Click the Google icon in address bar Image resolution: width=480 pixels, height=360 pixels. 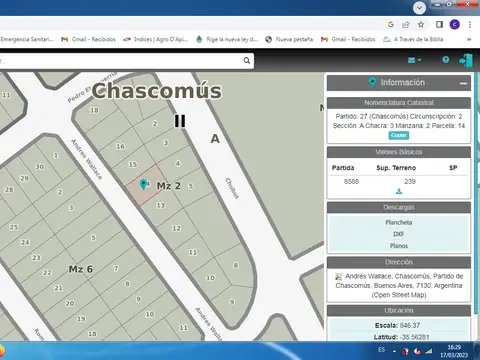coord(391,24)
